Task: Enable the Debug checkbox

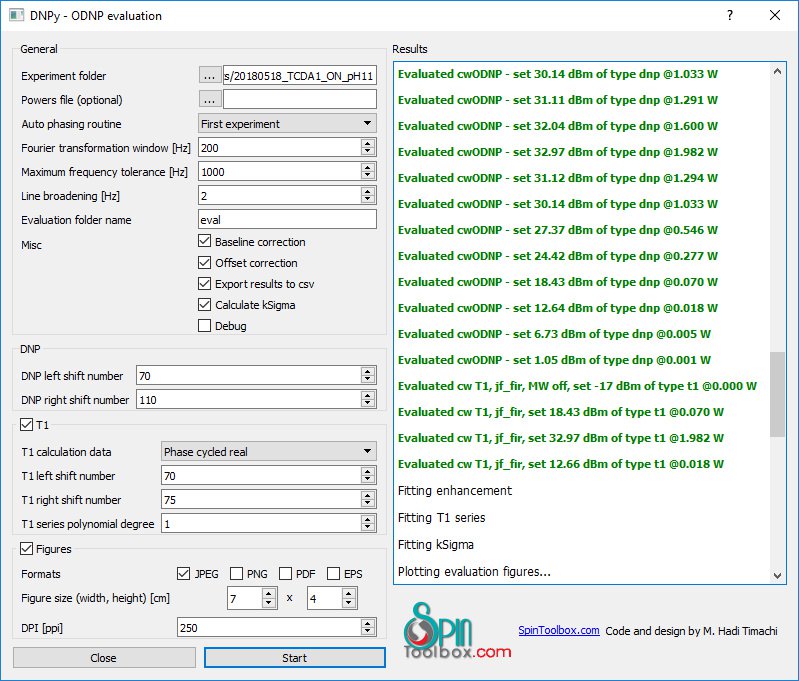Action: (205, 326)
